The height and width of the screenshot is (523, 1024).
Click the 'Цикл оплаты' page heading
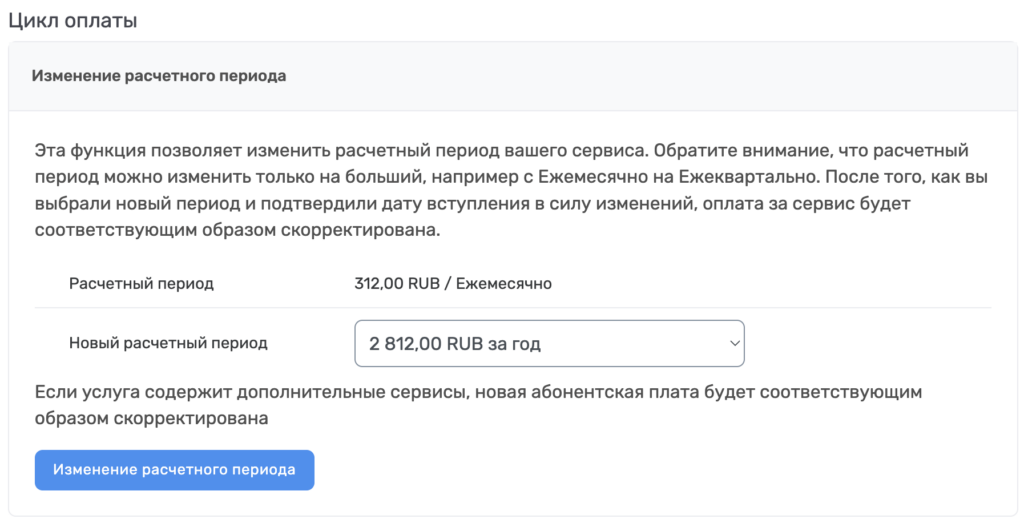pyautogui.click(x=72, y=20)
